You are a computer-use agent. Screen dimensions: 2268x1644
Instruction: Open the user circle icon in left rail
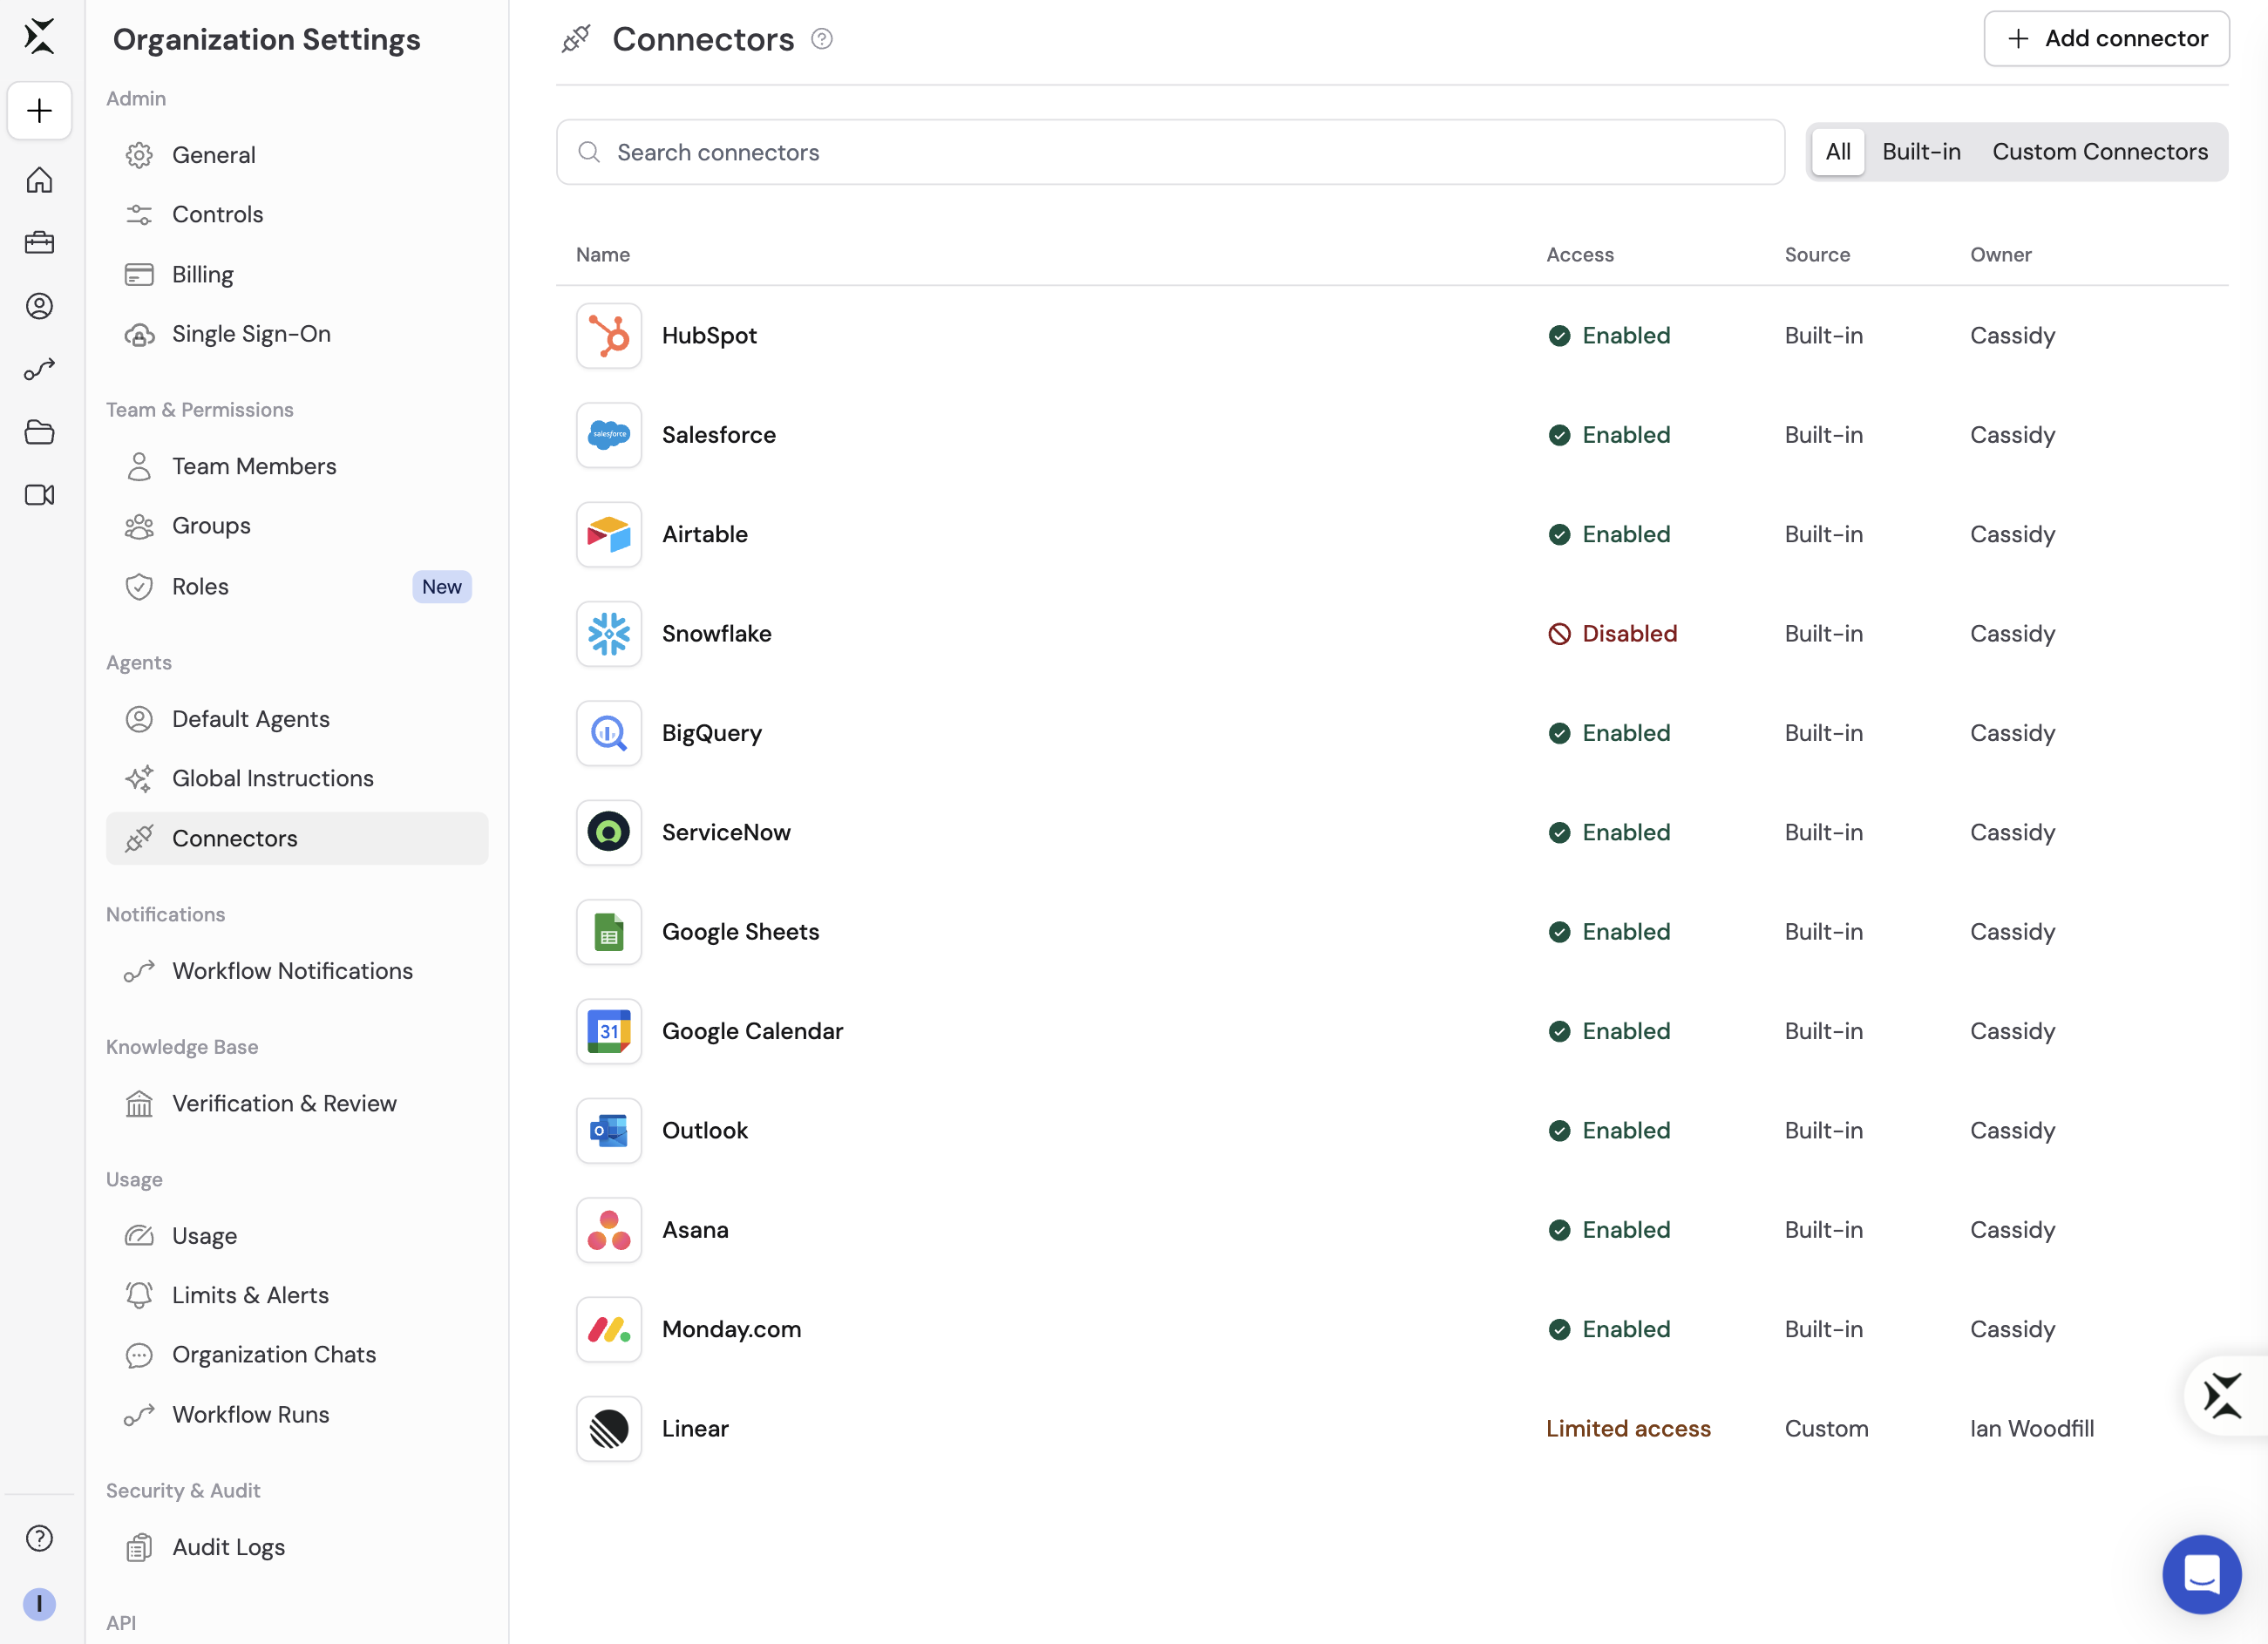39,306
